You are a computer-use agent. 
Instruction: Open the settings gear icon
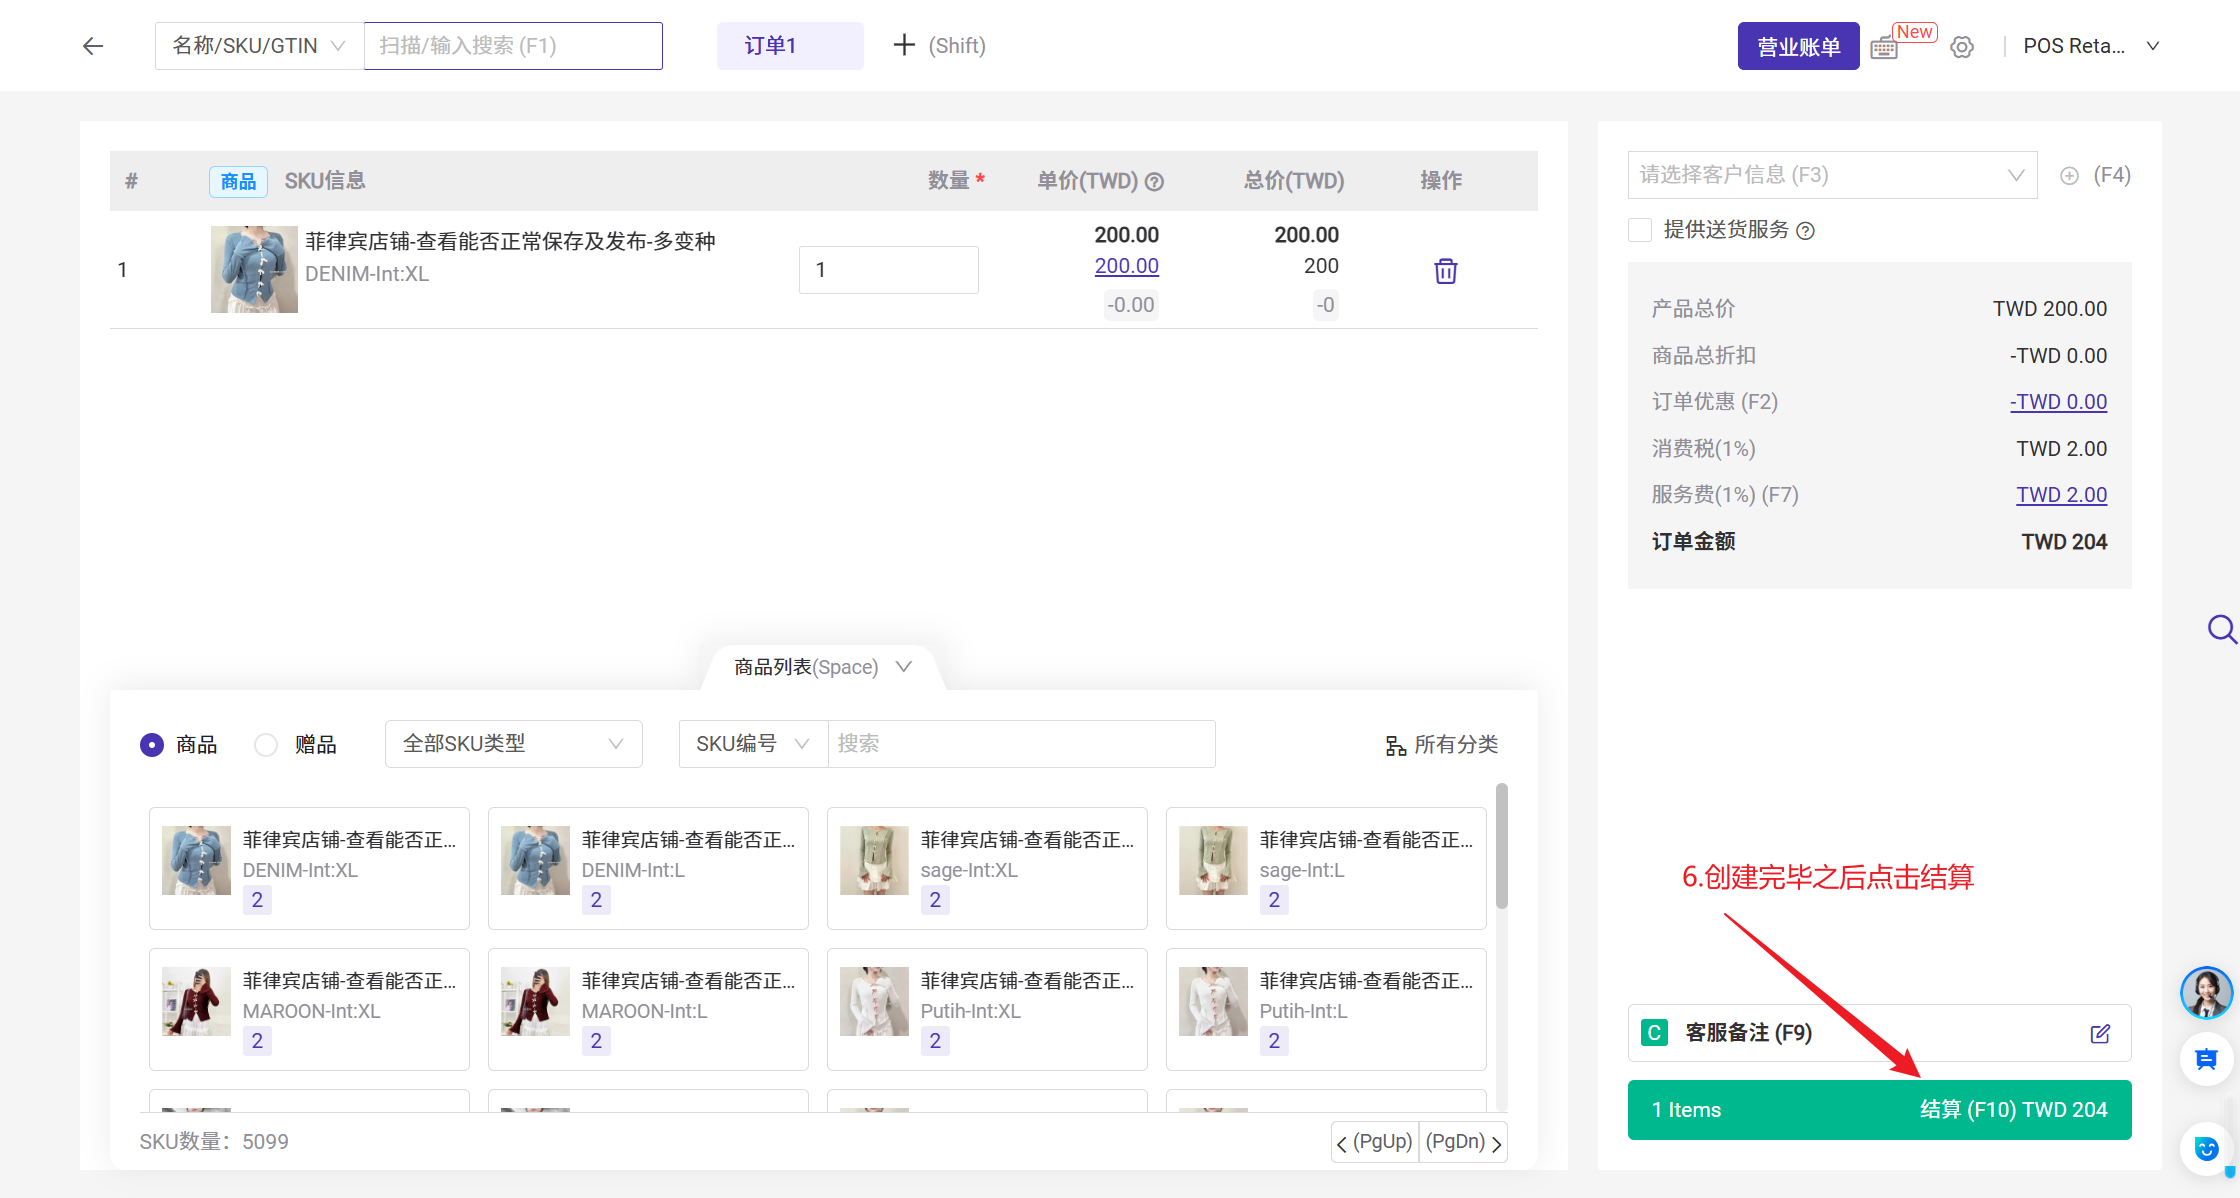pyautogui.click(x=1962, y=47)
